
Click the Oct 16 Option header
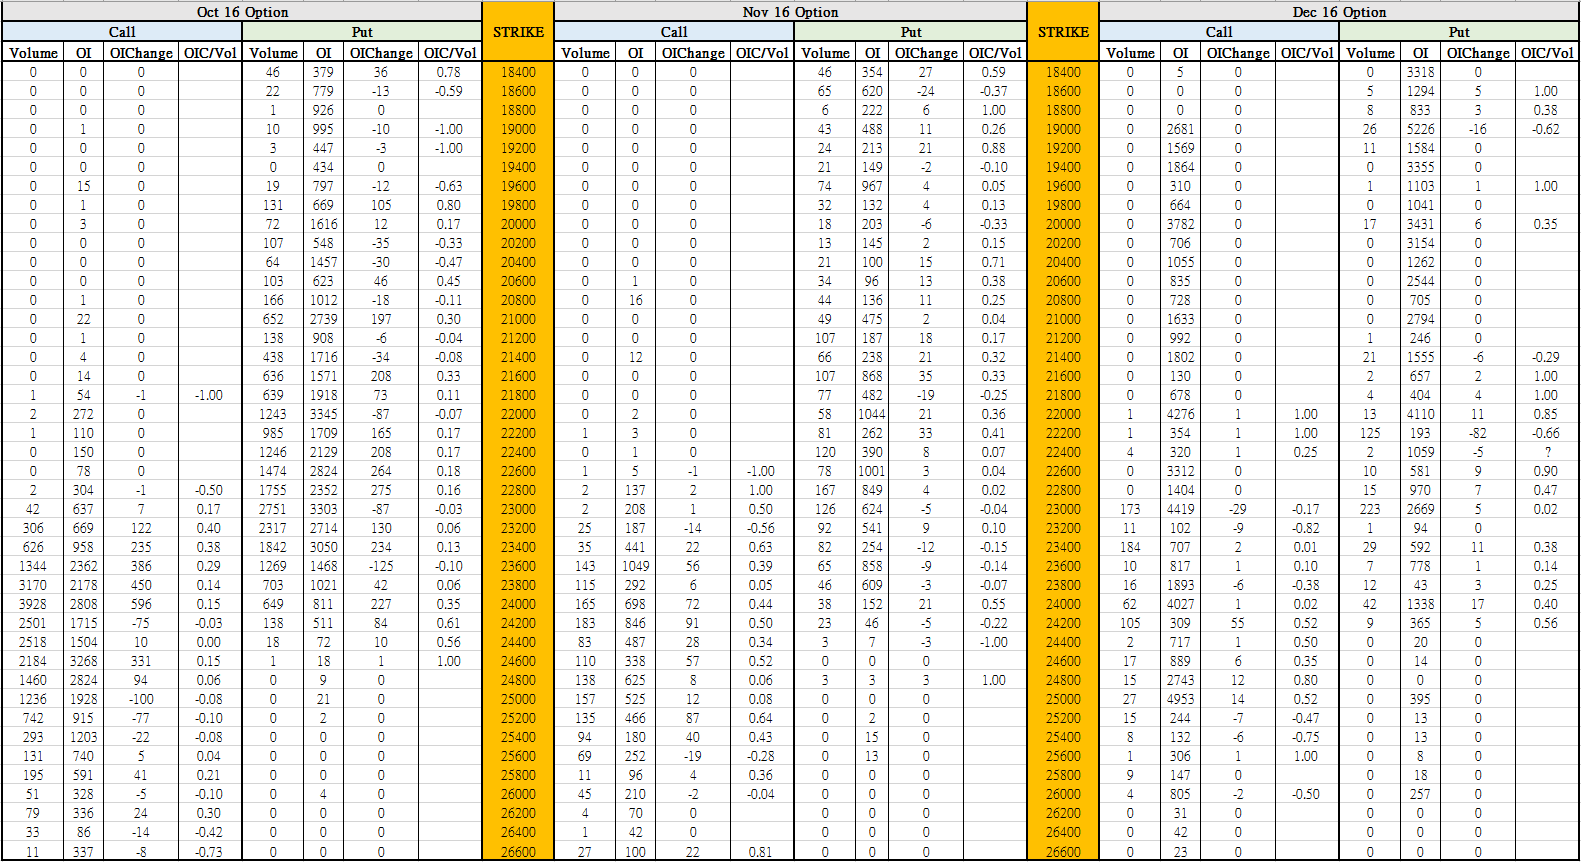(242, 12)
